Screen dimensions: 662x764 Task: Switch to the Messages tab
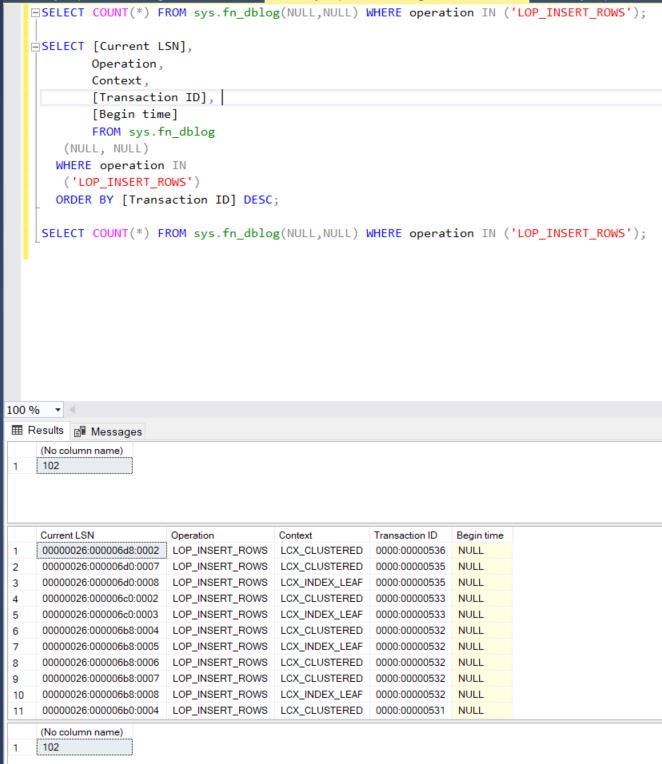click(x=108, y=431)
